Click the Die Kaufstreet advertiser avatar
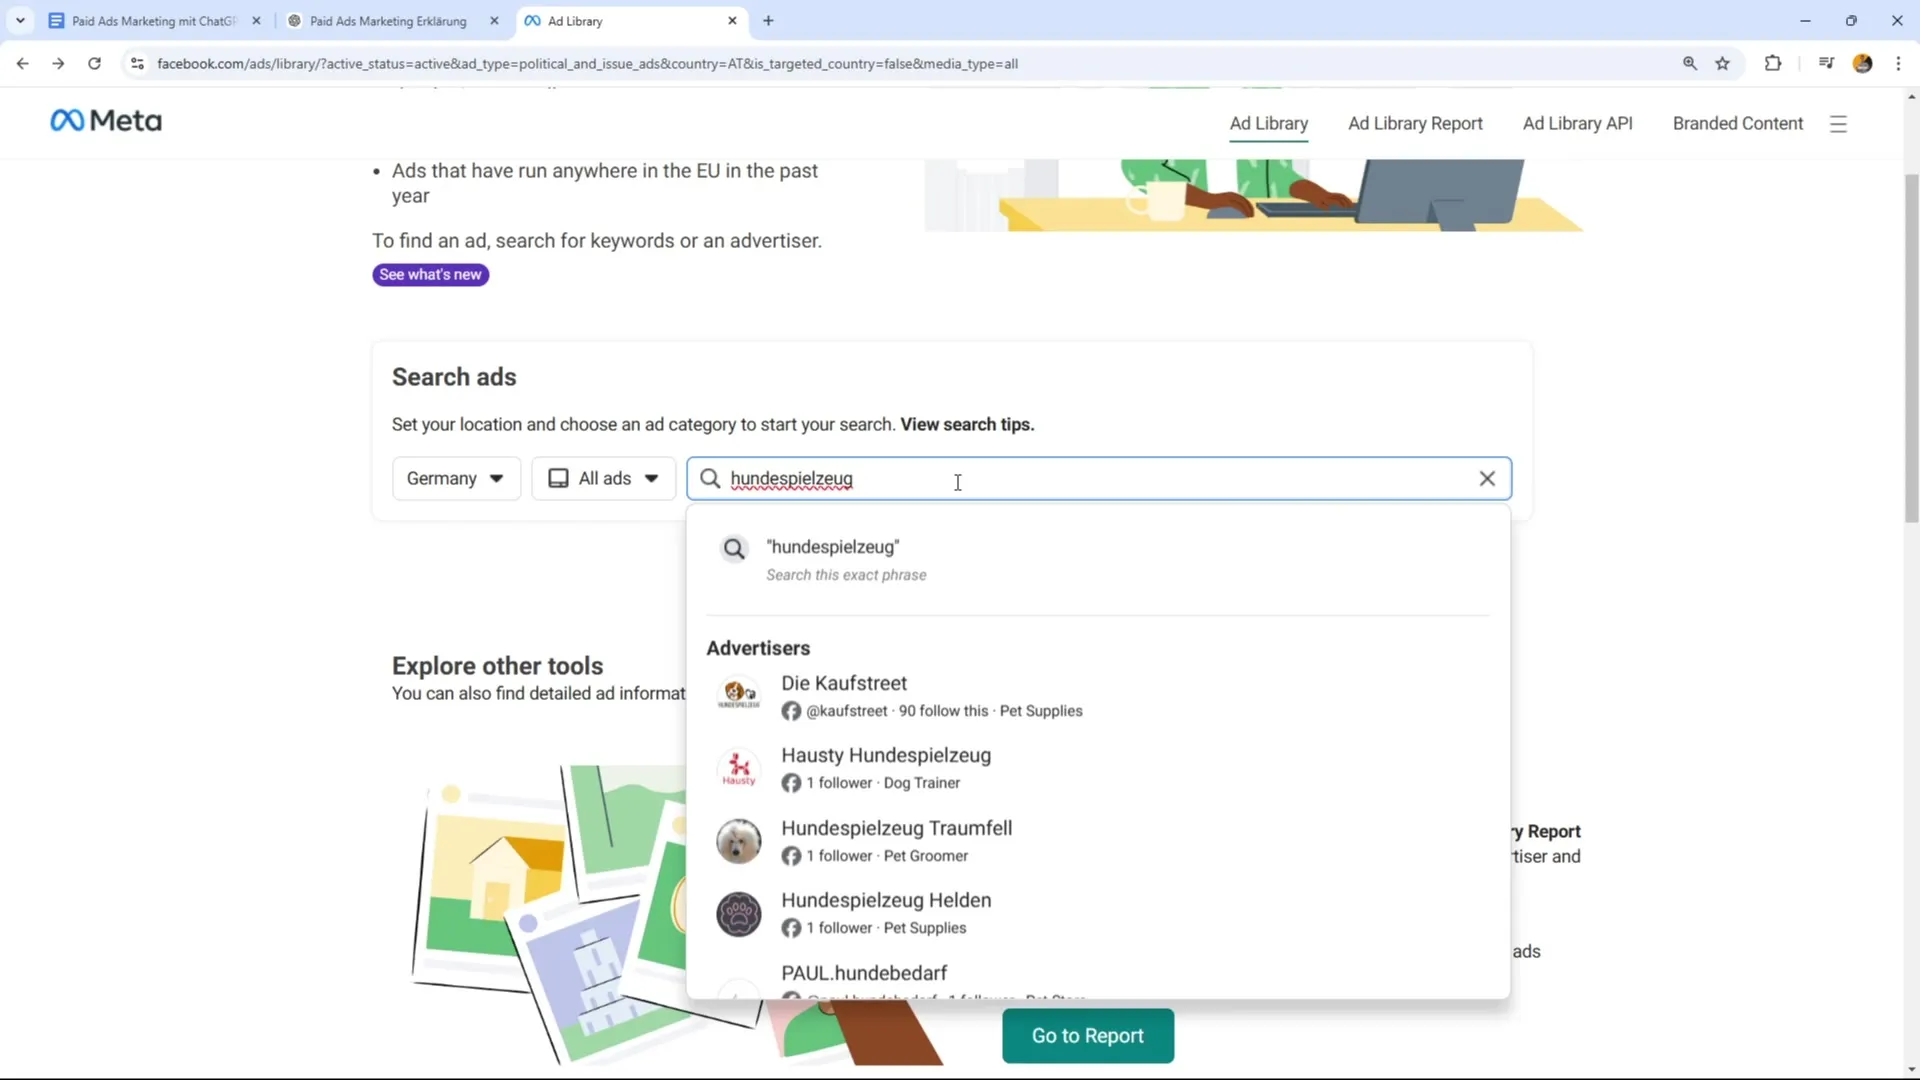The width and height of the screenshot is (1920, 1080). pyautogui.click(x=739, y=694)
